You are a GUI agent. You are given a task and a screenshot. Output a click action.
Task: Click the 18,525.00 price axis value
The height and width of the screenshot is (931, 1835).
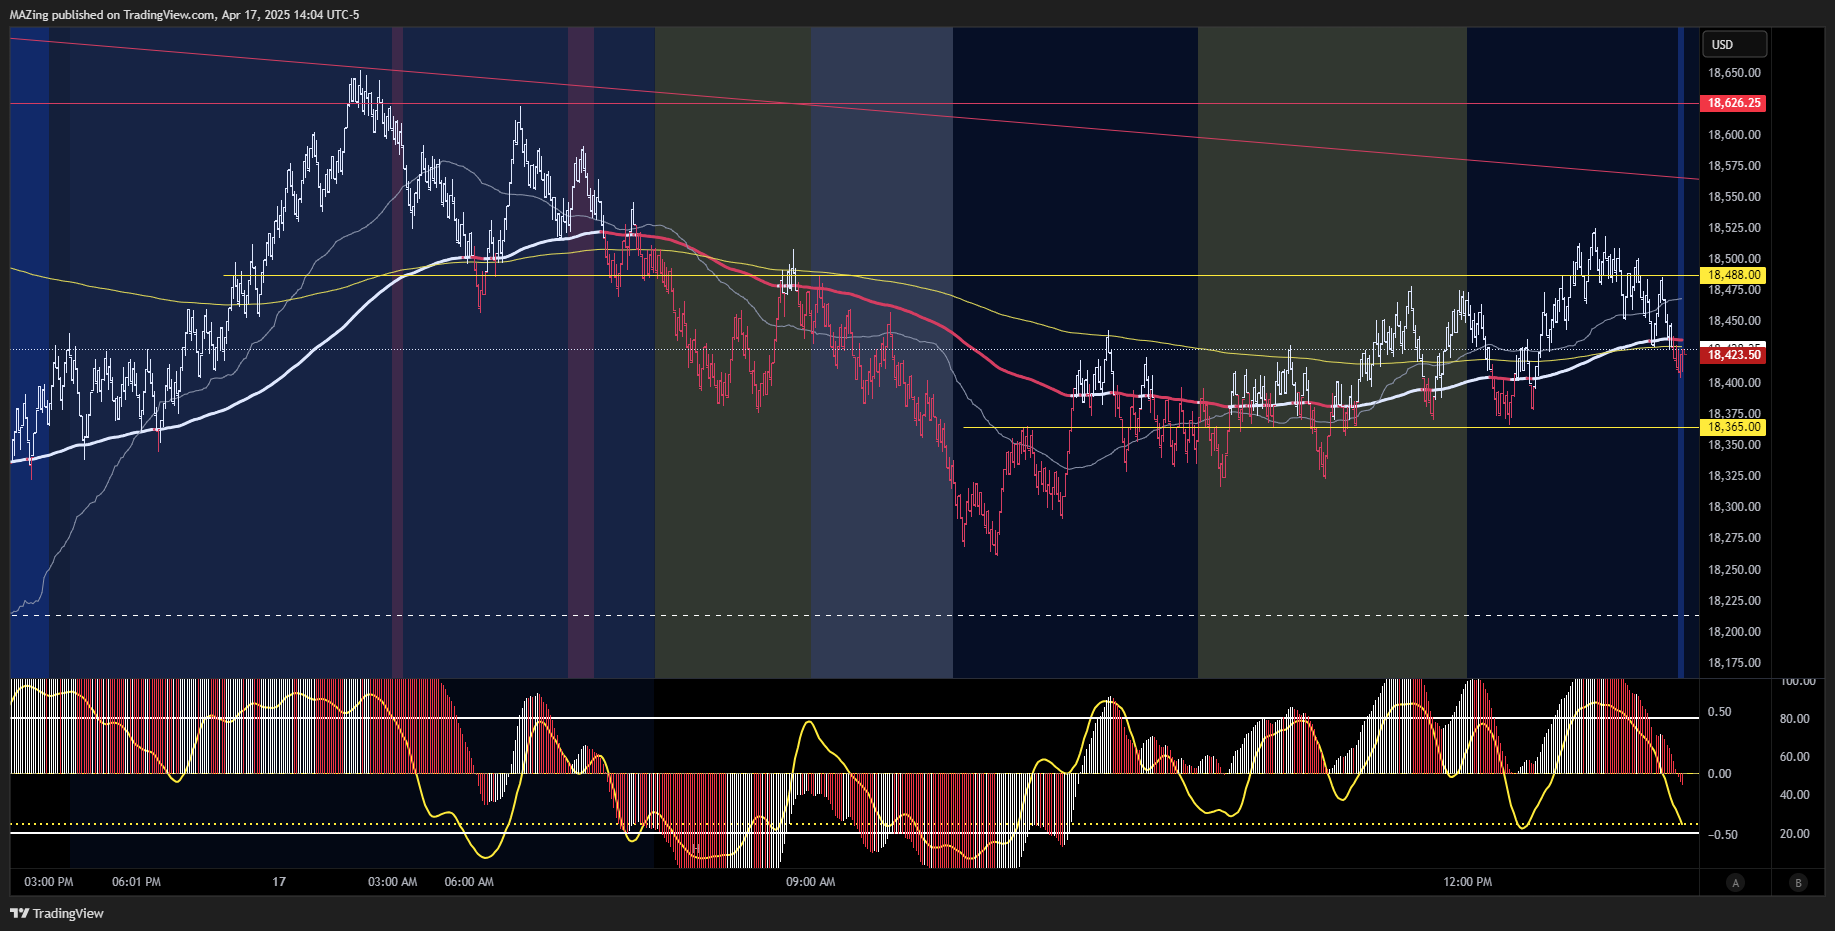(1734, 228)
